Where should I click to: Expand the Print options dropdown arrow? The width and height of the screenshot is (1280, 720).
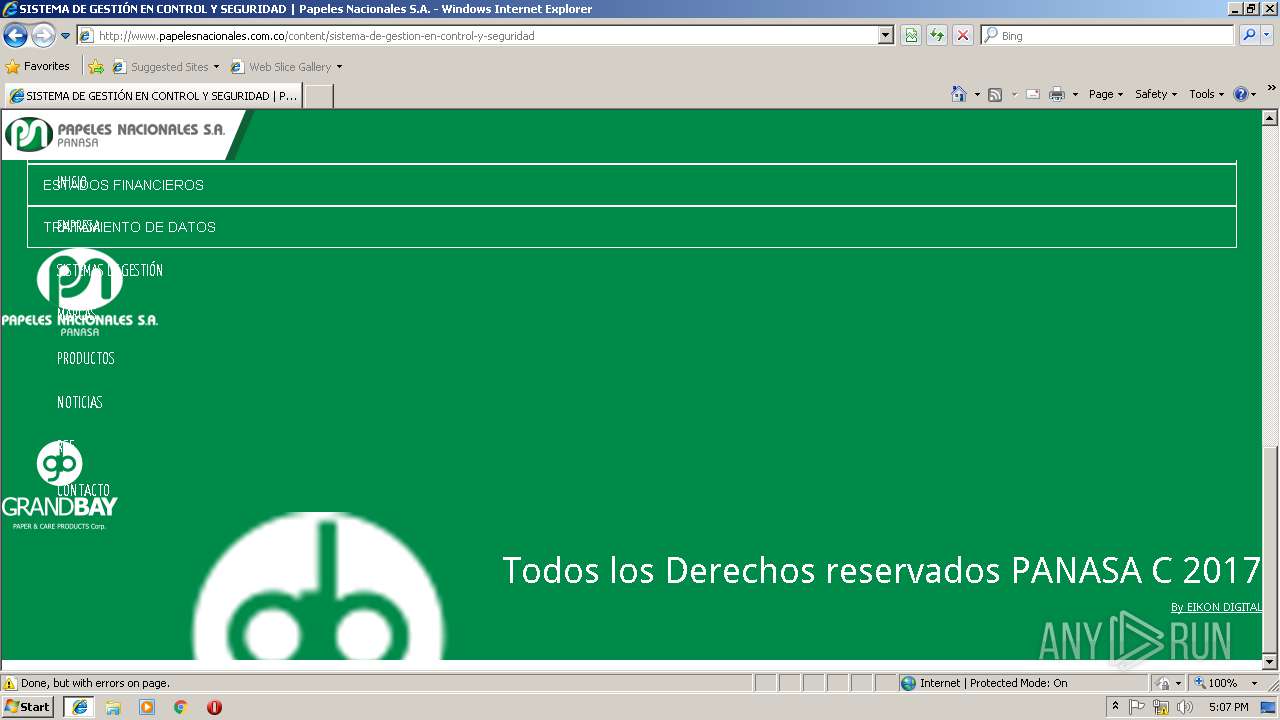pos(1075,94)
